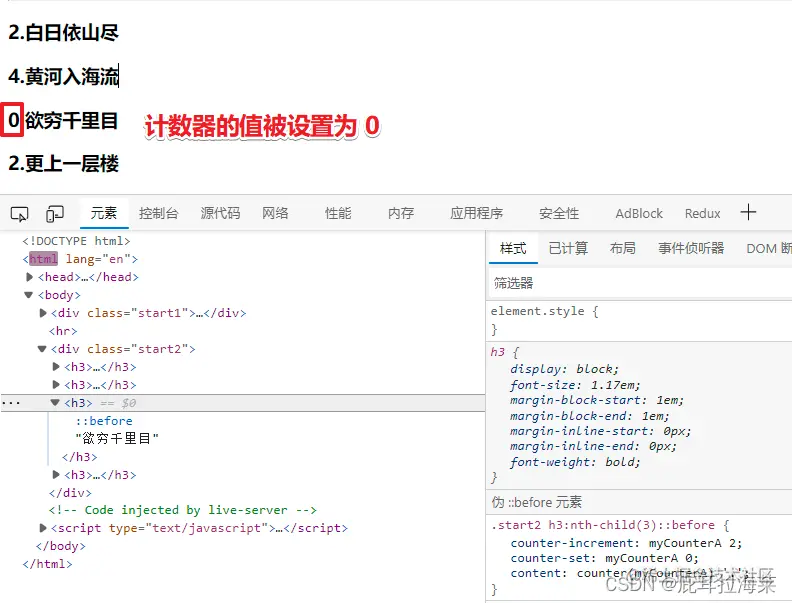792x603 pixels.
Task: Open the 事件侦听器 pane tab
Action: 691,248
